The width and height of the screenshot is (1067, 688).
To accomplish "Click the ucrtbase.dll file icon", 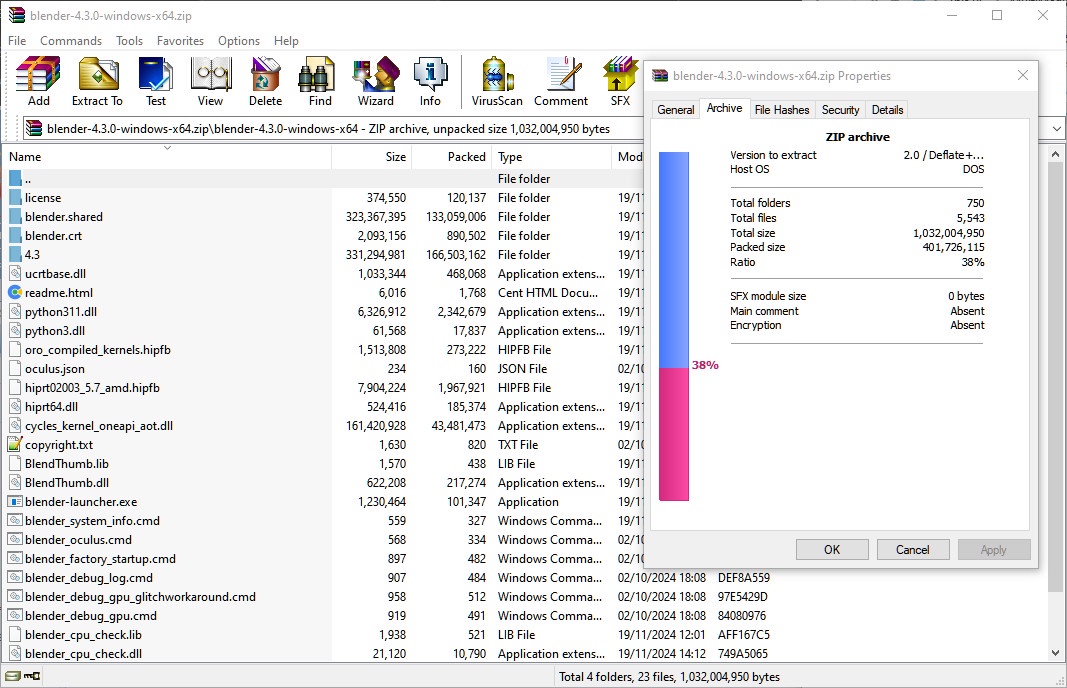I will (x=15, y=274).
